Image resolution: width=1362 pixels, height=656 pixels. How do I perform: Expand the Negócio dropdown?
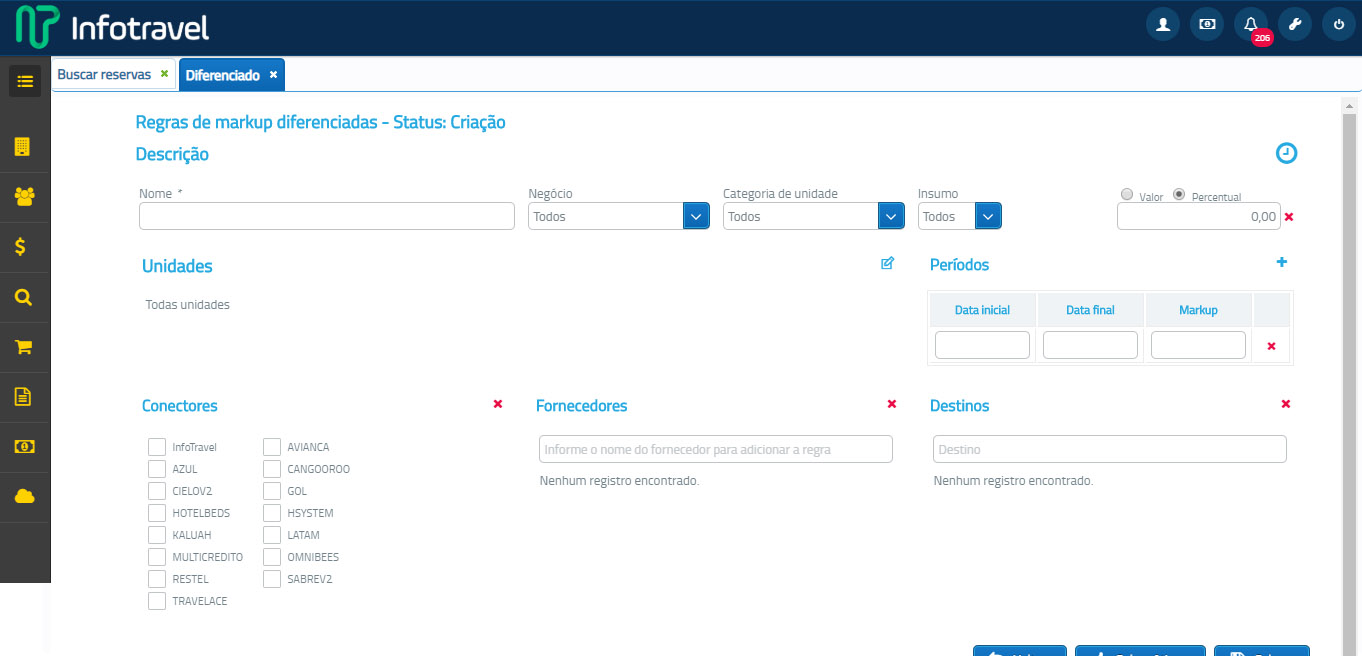[x=696, y=216]
